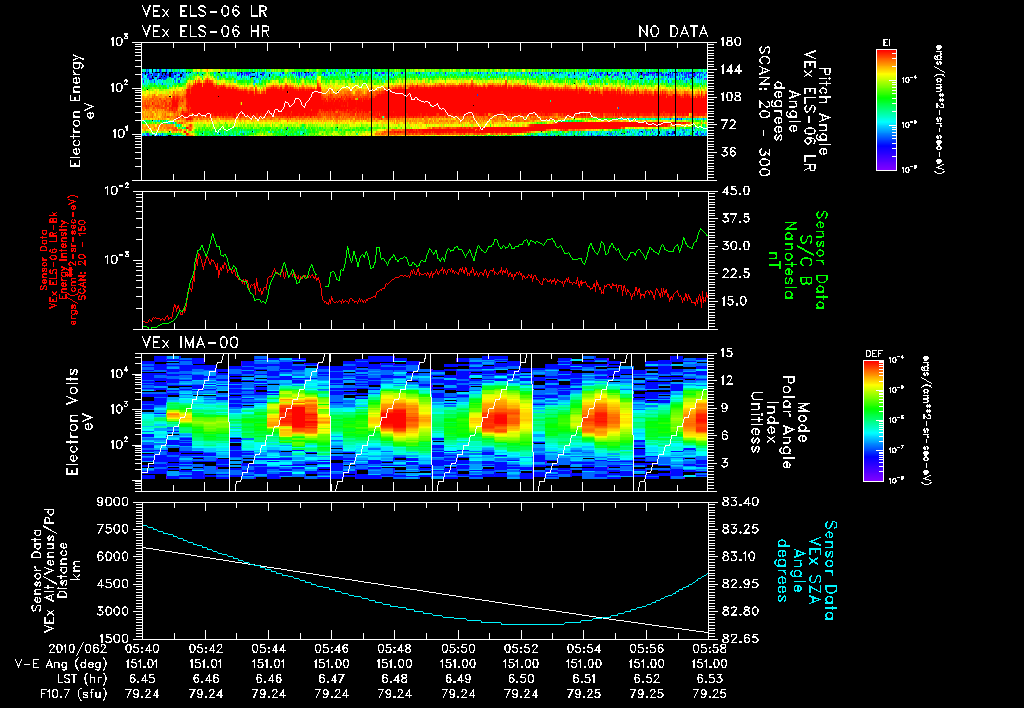Click the magnetic field and intensity line plot panel
The height and width of the screenshot is (708, 1024).
pyautogui.click(x=425, y=260)
